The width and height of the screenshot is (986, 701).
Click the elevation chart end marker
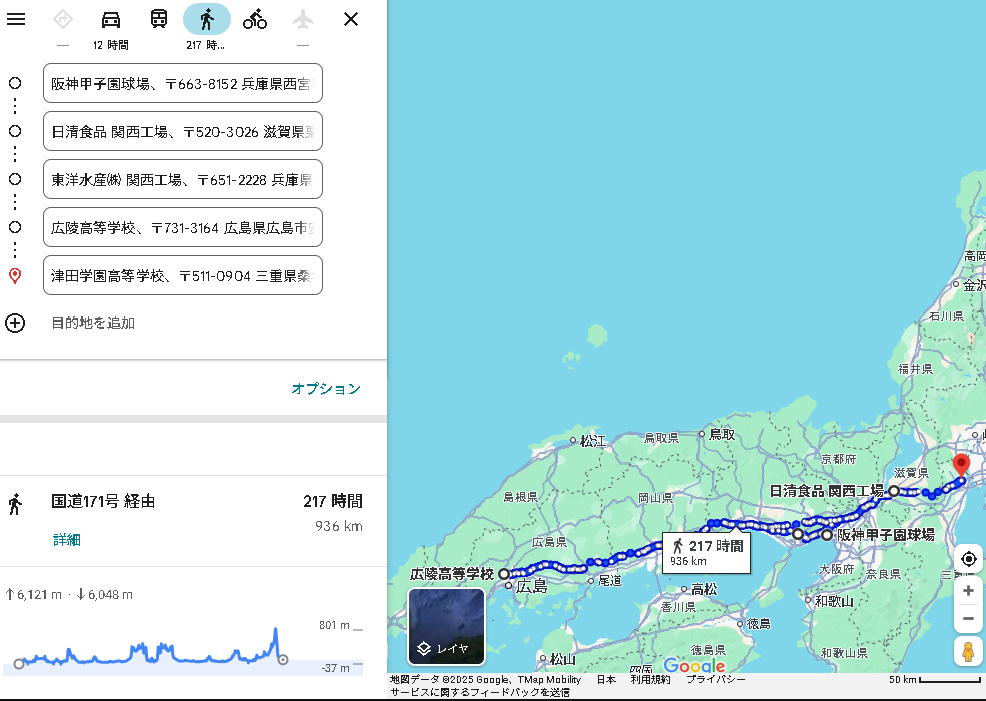coord(283,659)
